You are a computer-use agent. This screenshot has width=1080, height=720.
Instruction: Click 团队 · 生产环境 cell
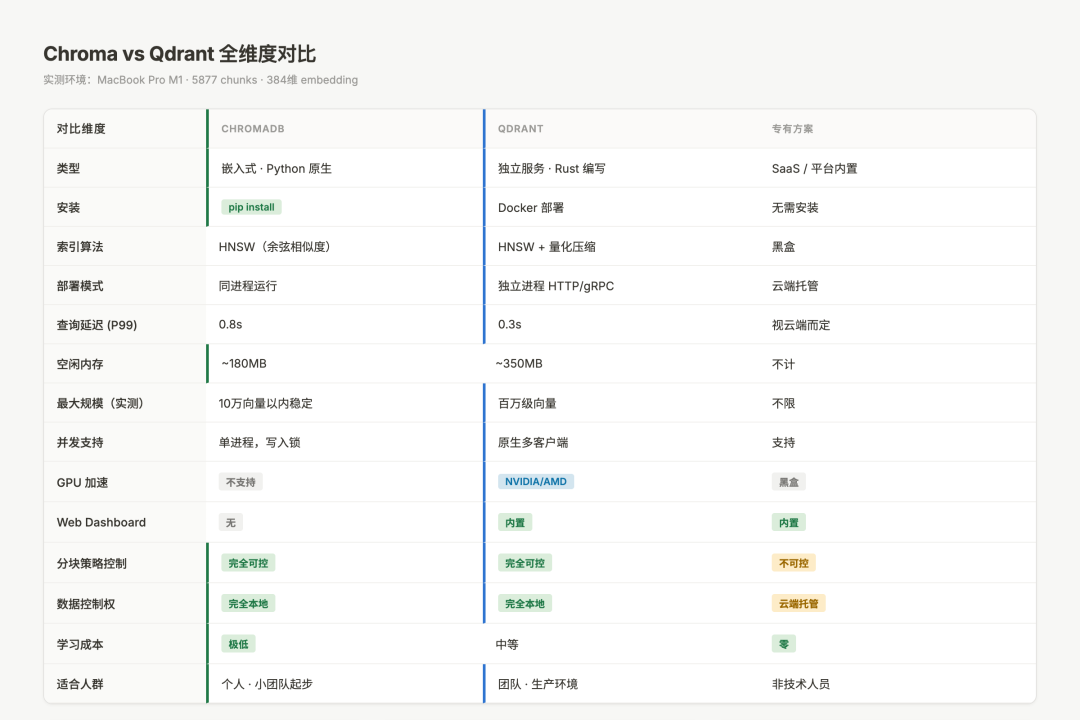(x=538, y=684)
